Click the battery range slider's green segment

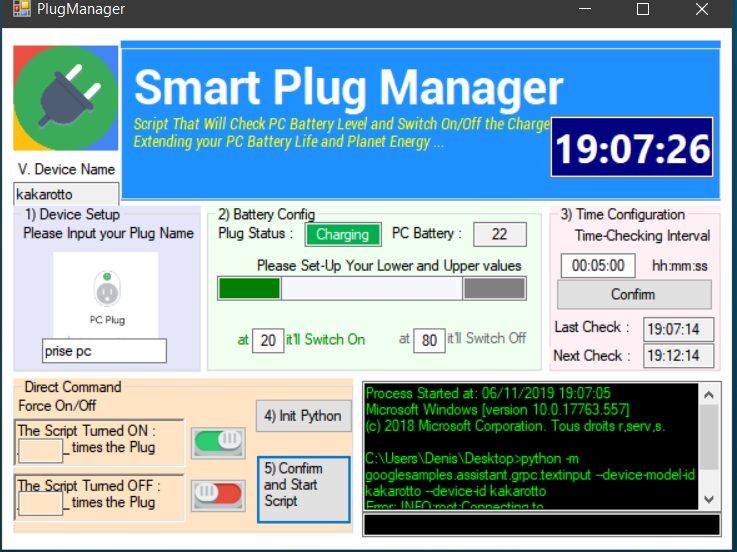click(x=249, y=289)
